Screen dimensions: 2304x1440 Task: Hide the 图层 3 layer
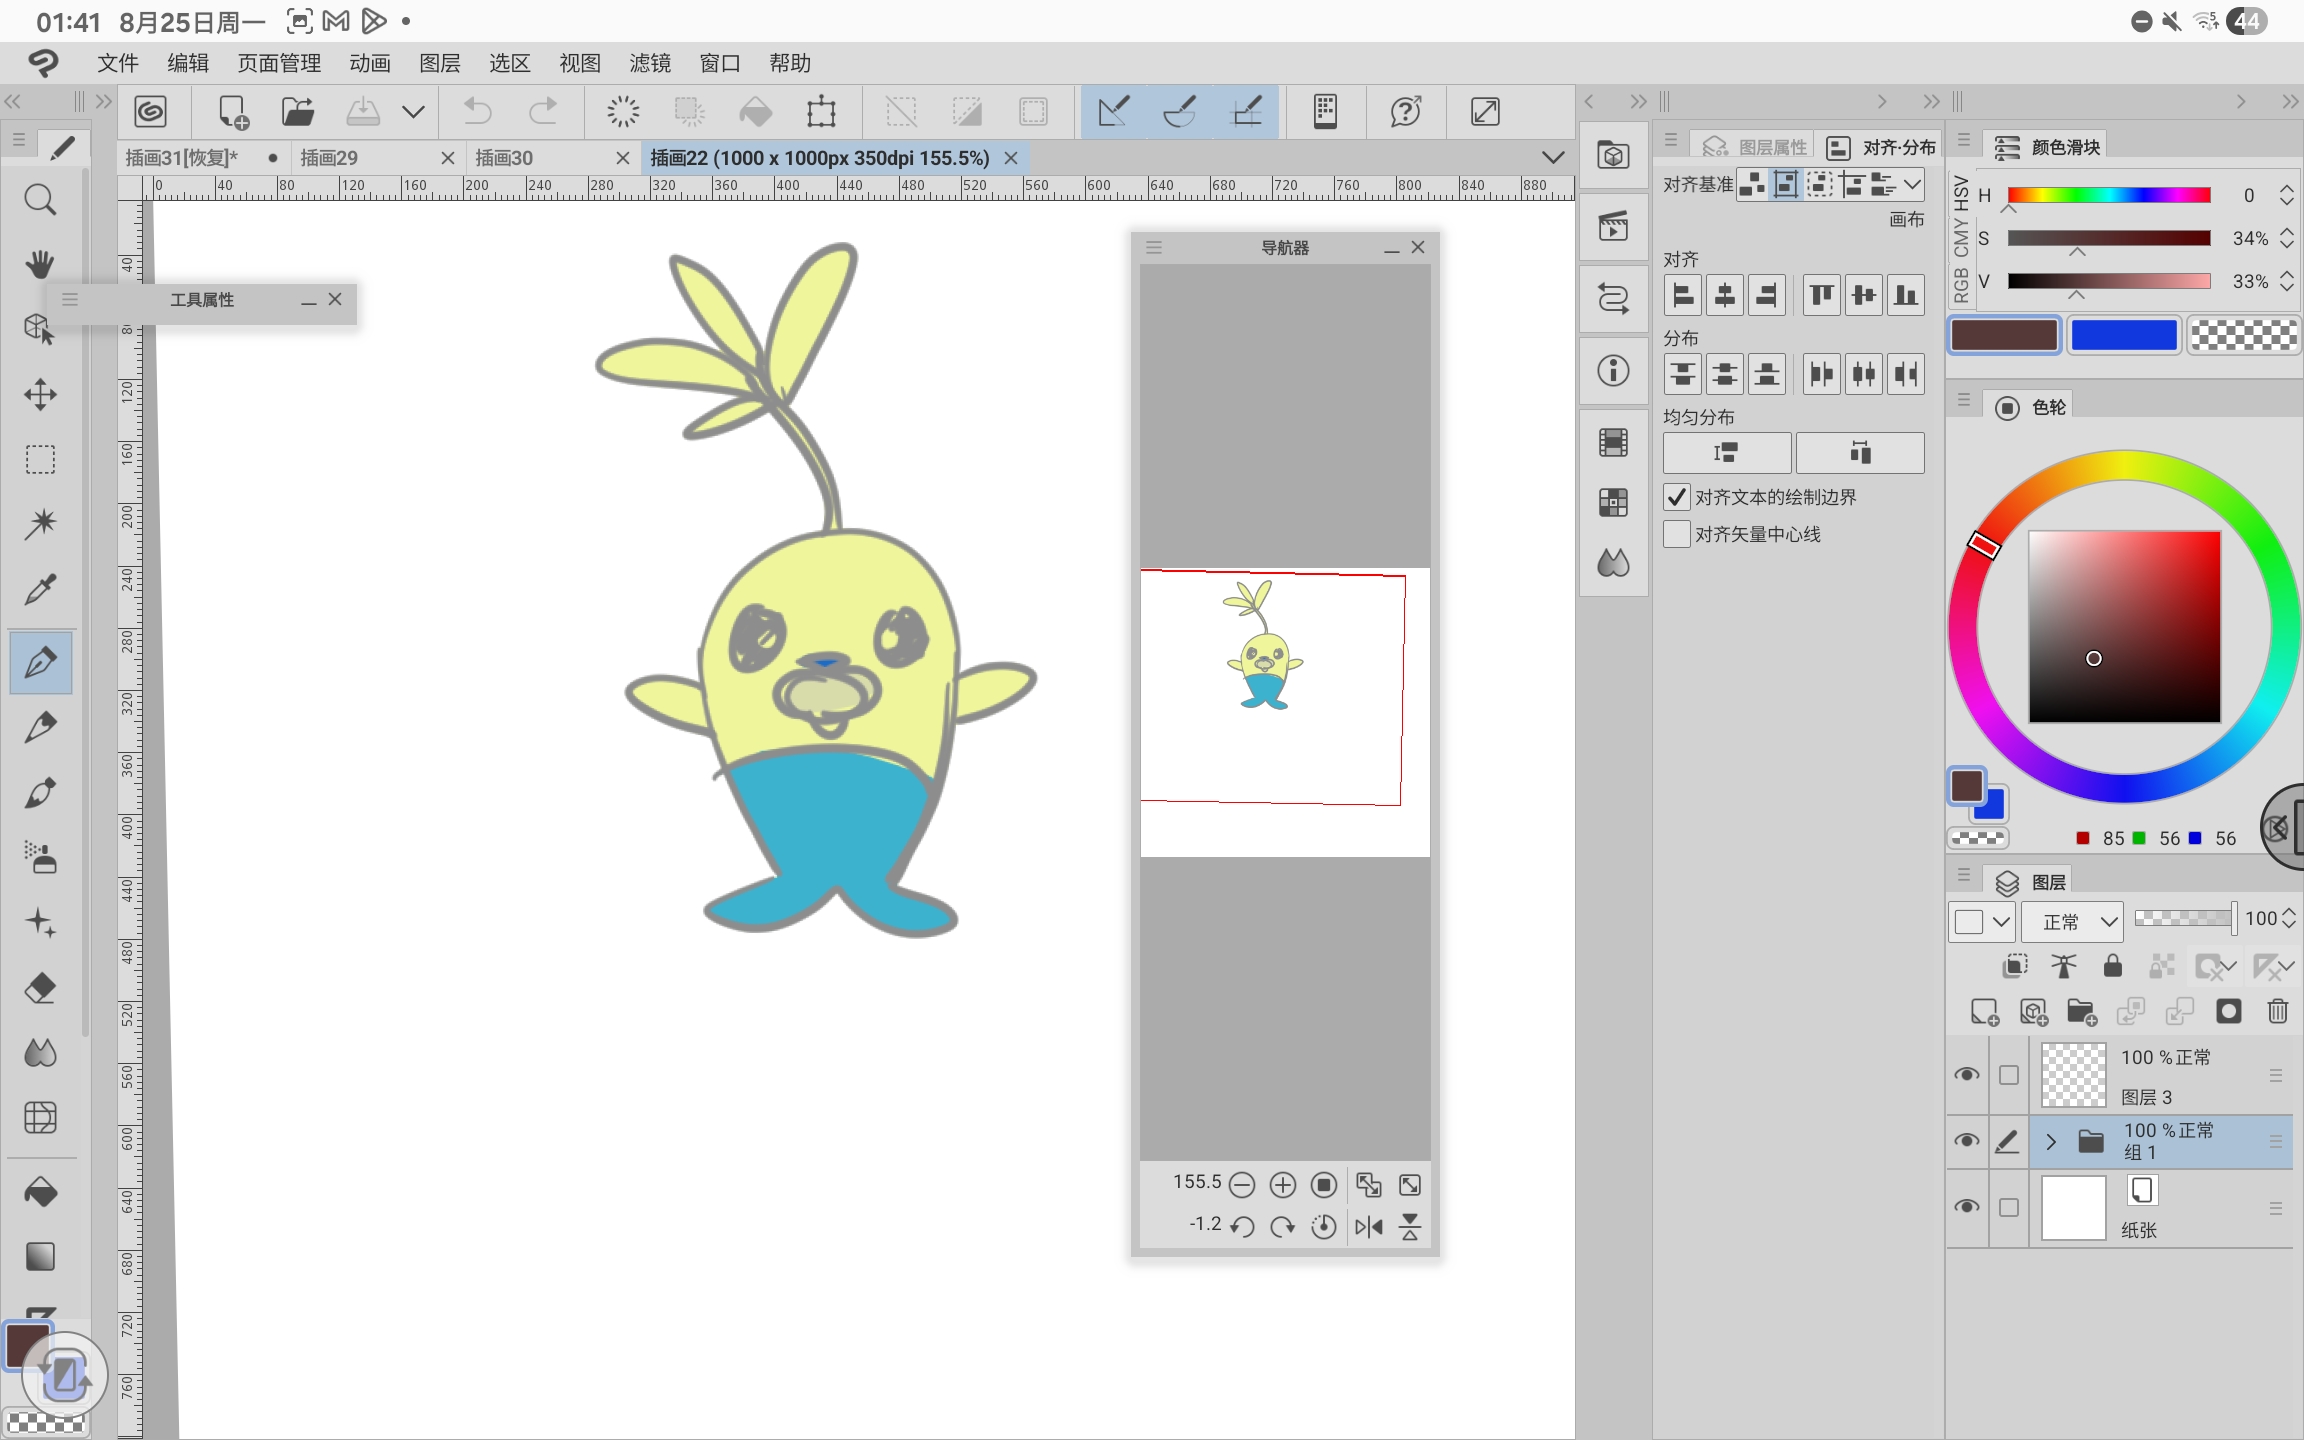[1966, 1075]
